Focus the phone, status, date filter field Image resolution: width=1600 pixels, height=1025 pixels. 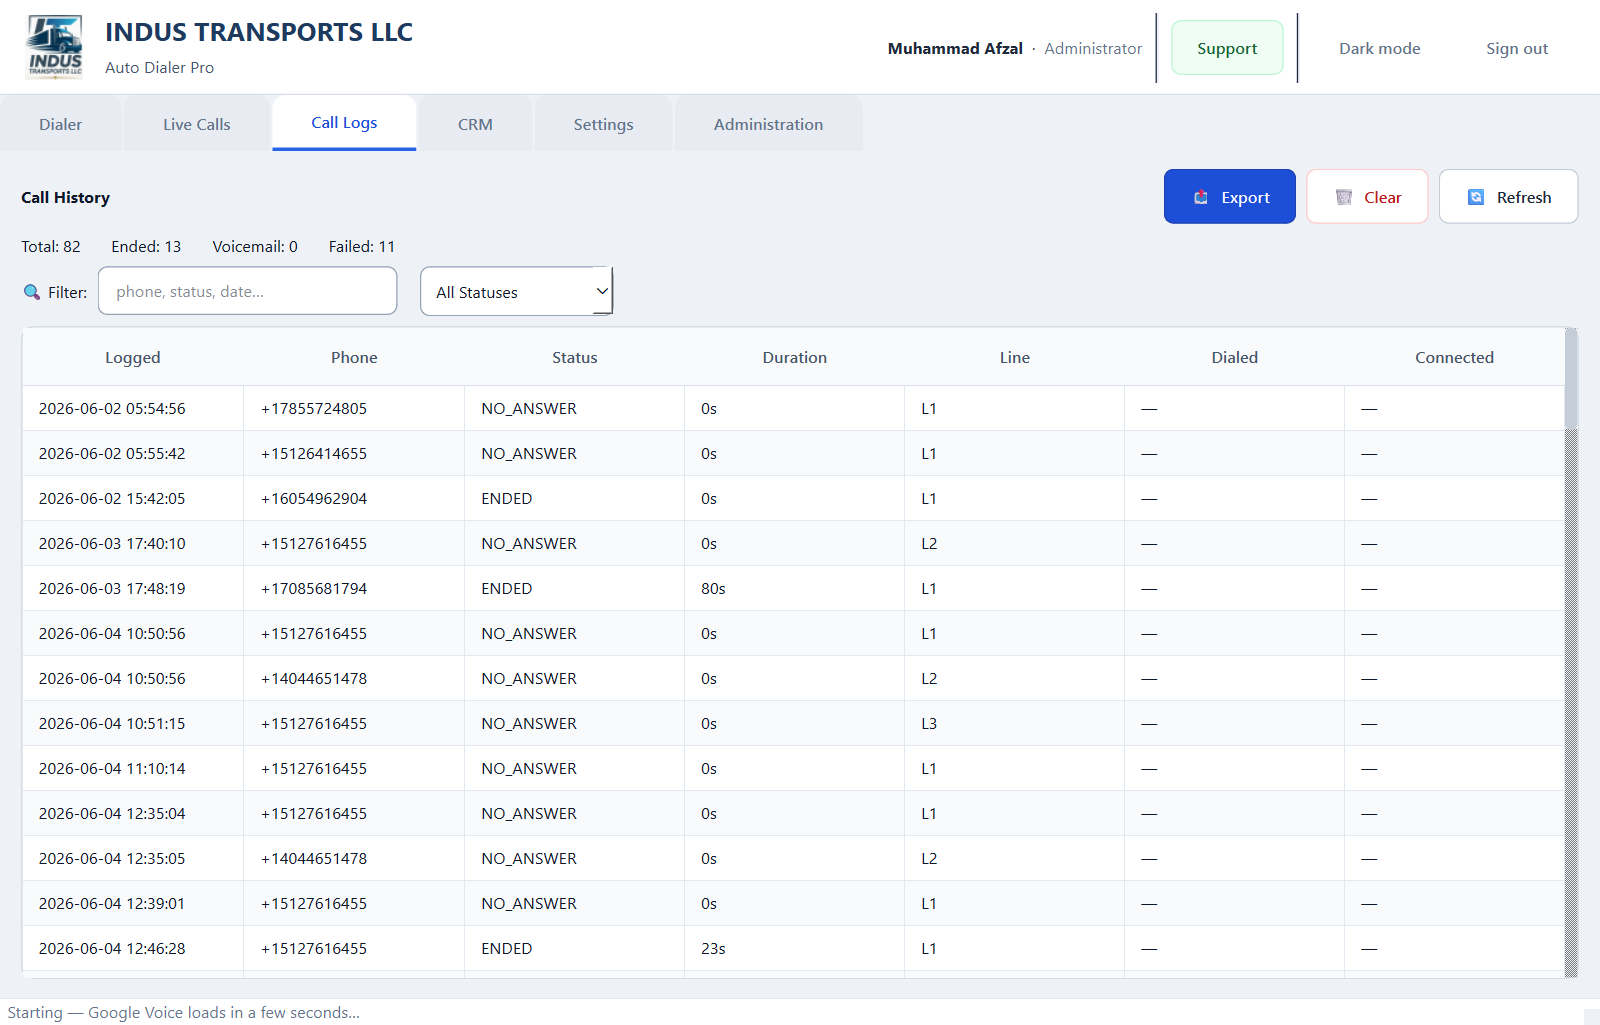(x=248, y=291)
